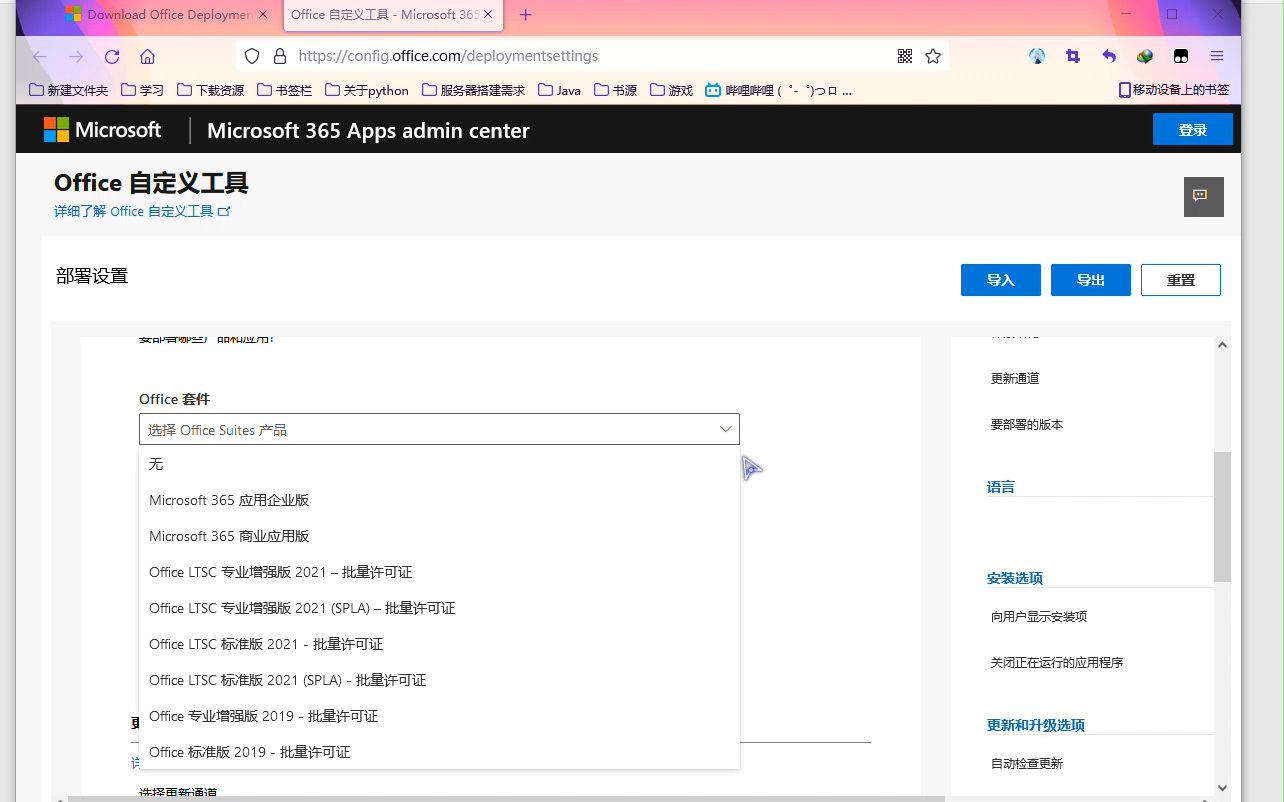1284x802 pixels.
Task: Click the globe avatar extension icon
Action: [1037, 56]
